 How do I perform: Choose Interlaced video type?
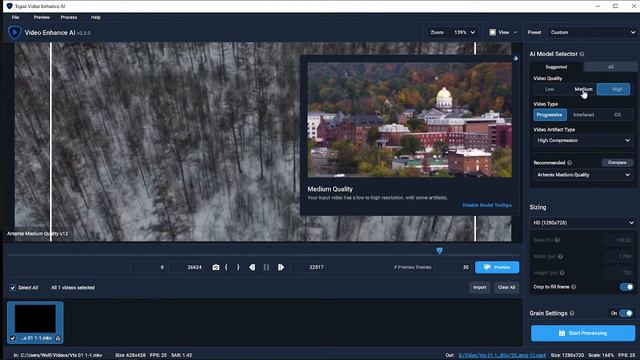click(583, 115)
